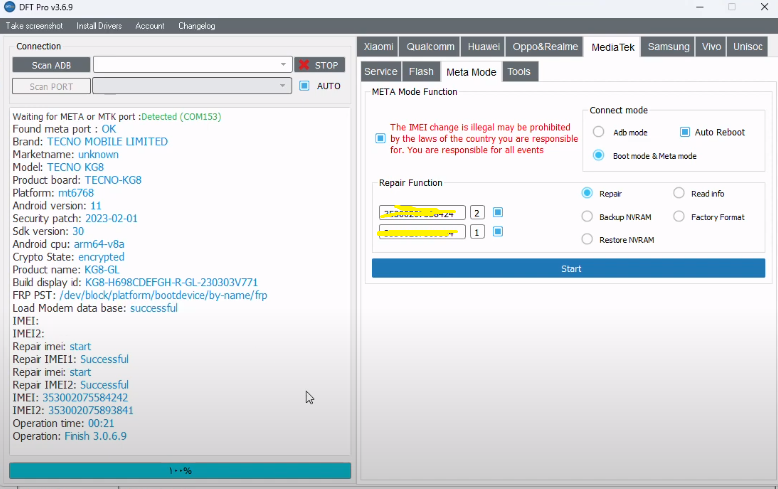Open the Flash sub-tab
Viewport: 778px width, 489px height.
click(421, 72)
